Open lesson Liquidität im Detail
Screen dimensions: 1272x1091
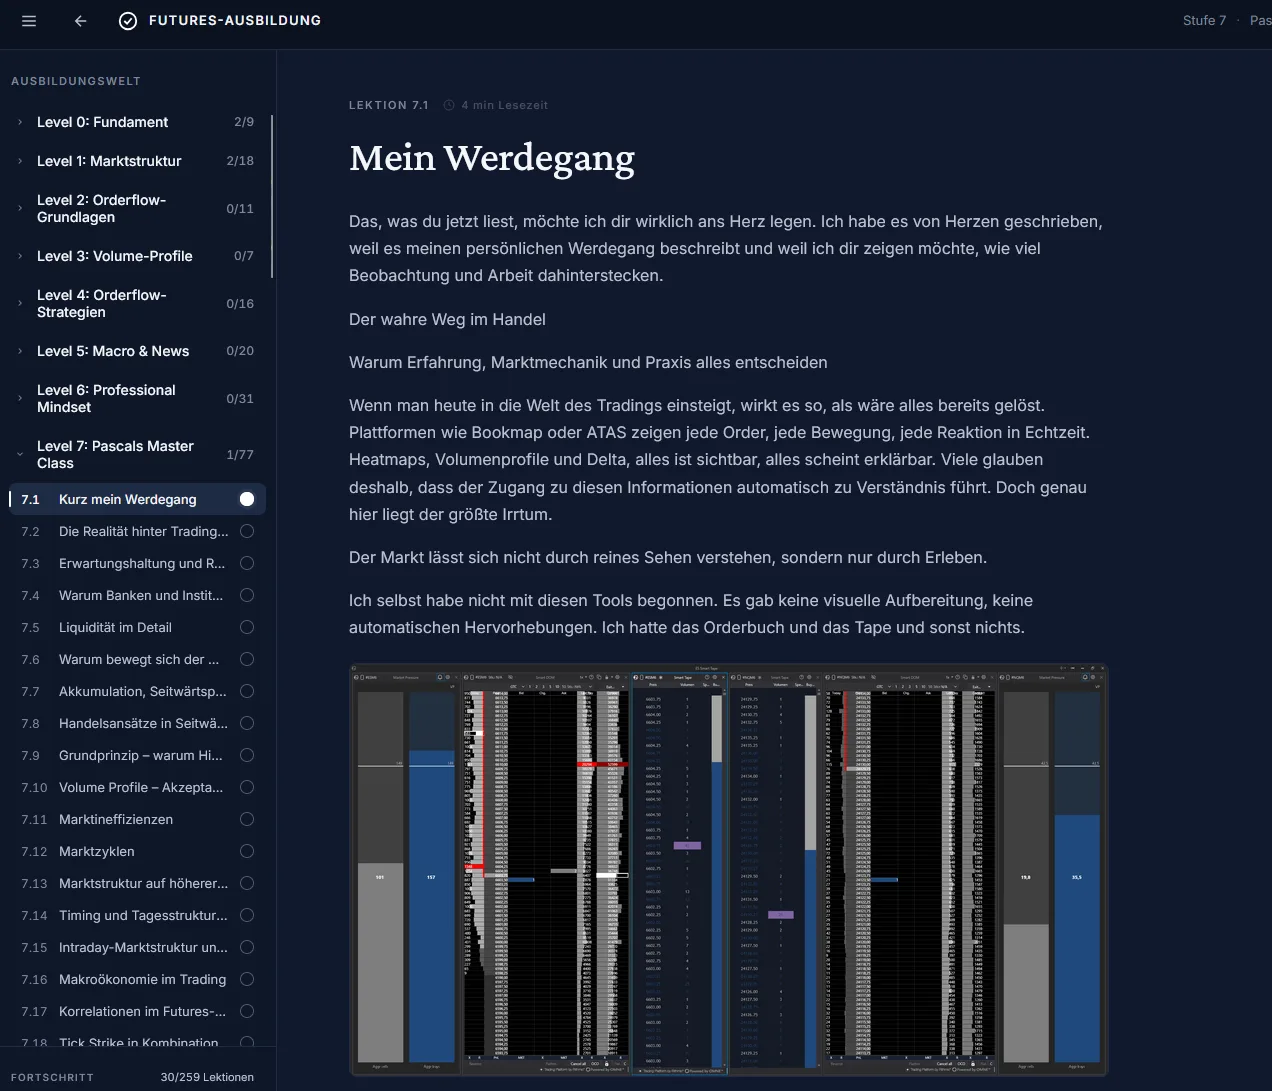137,627
